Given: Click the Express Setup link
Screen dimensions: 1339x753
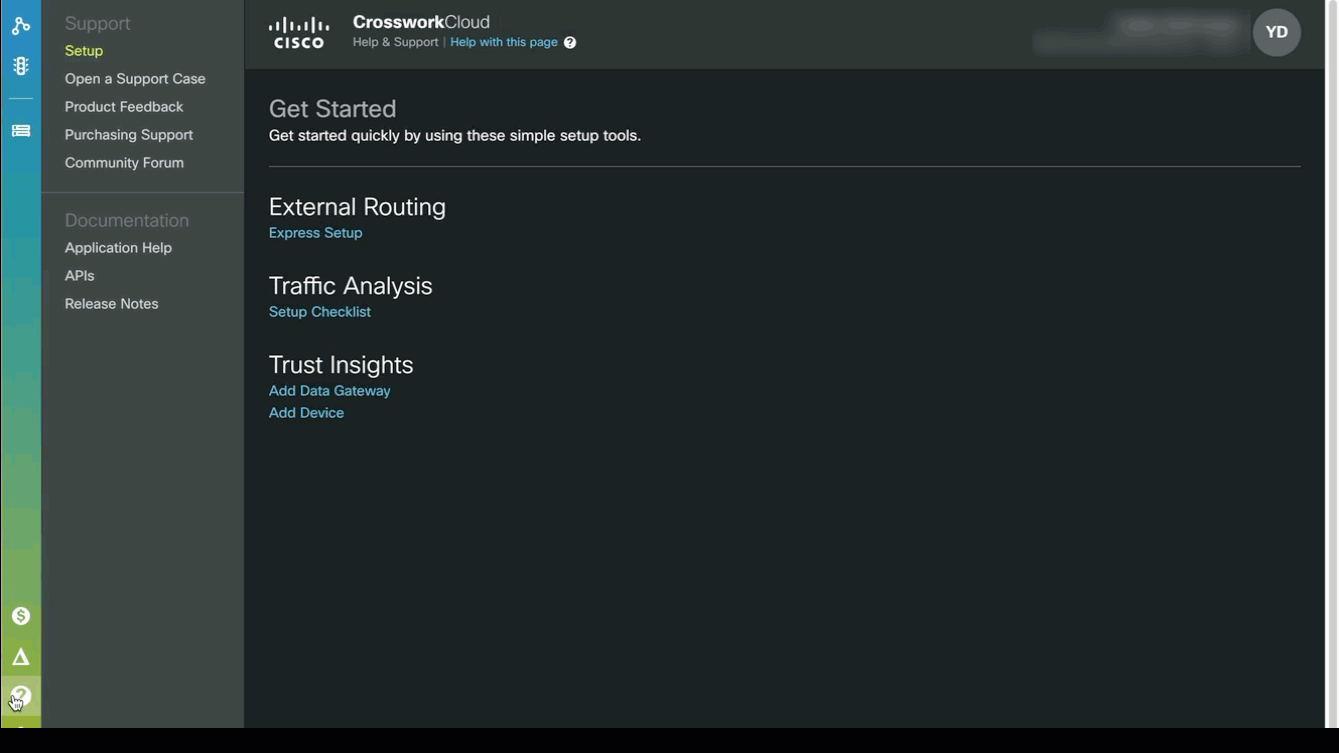Looking at the screenshot, I should [x=316, y=233].
